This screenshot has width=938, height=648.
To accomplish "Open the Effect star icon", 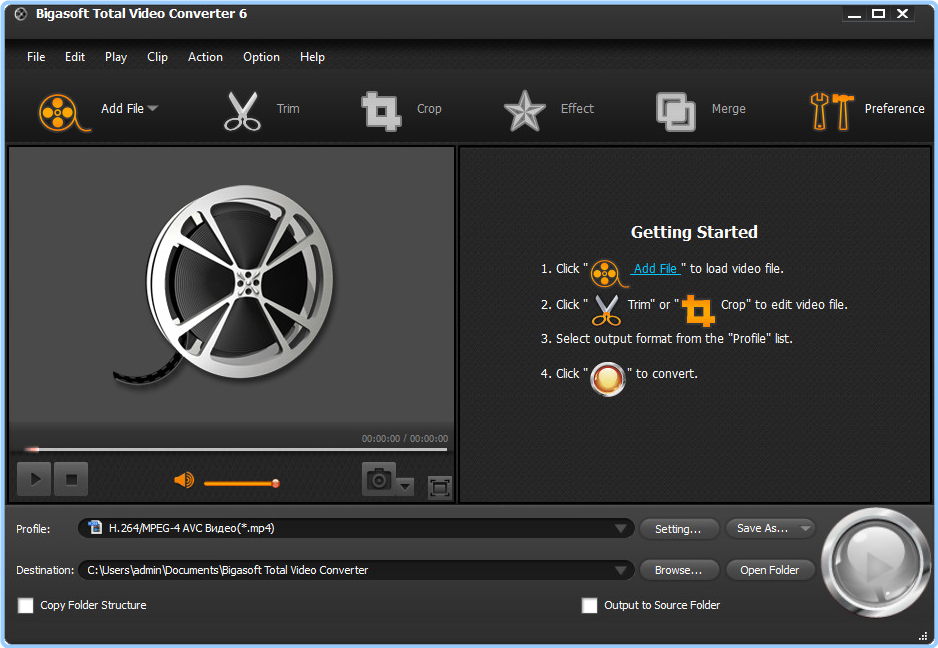I will tap(525, 111).
